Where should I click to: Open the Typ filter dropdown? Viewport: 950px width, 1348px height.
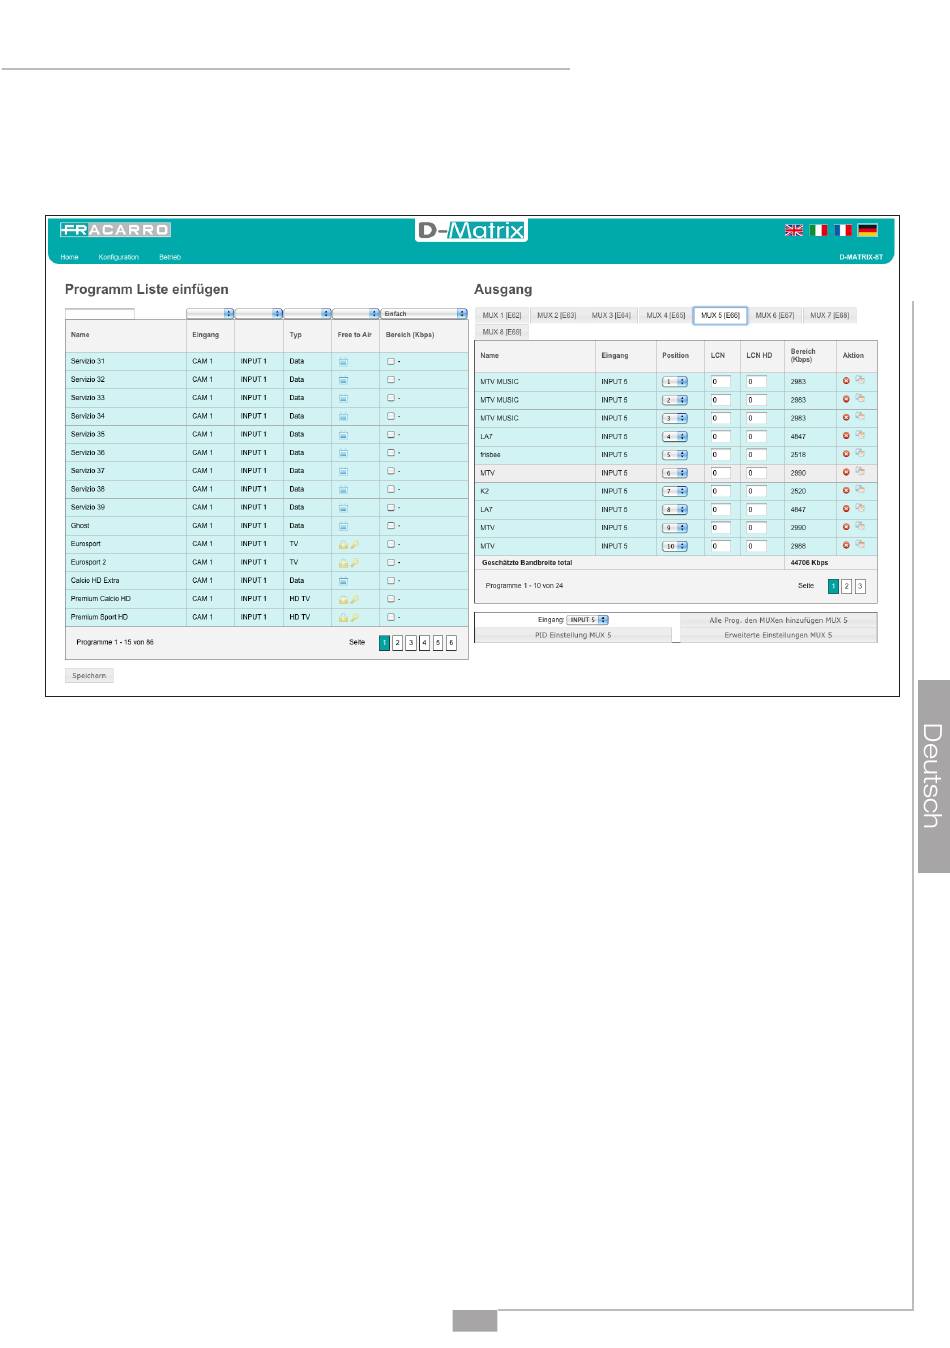click(x=308, y=314)
